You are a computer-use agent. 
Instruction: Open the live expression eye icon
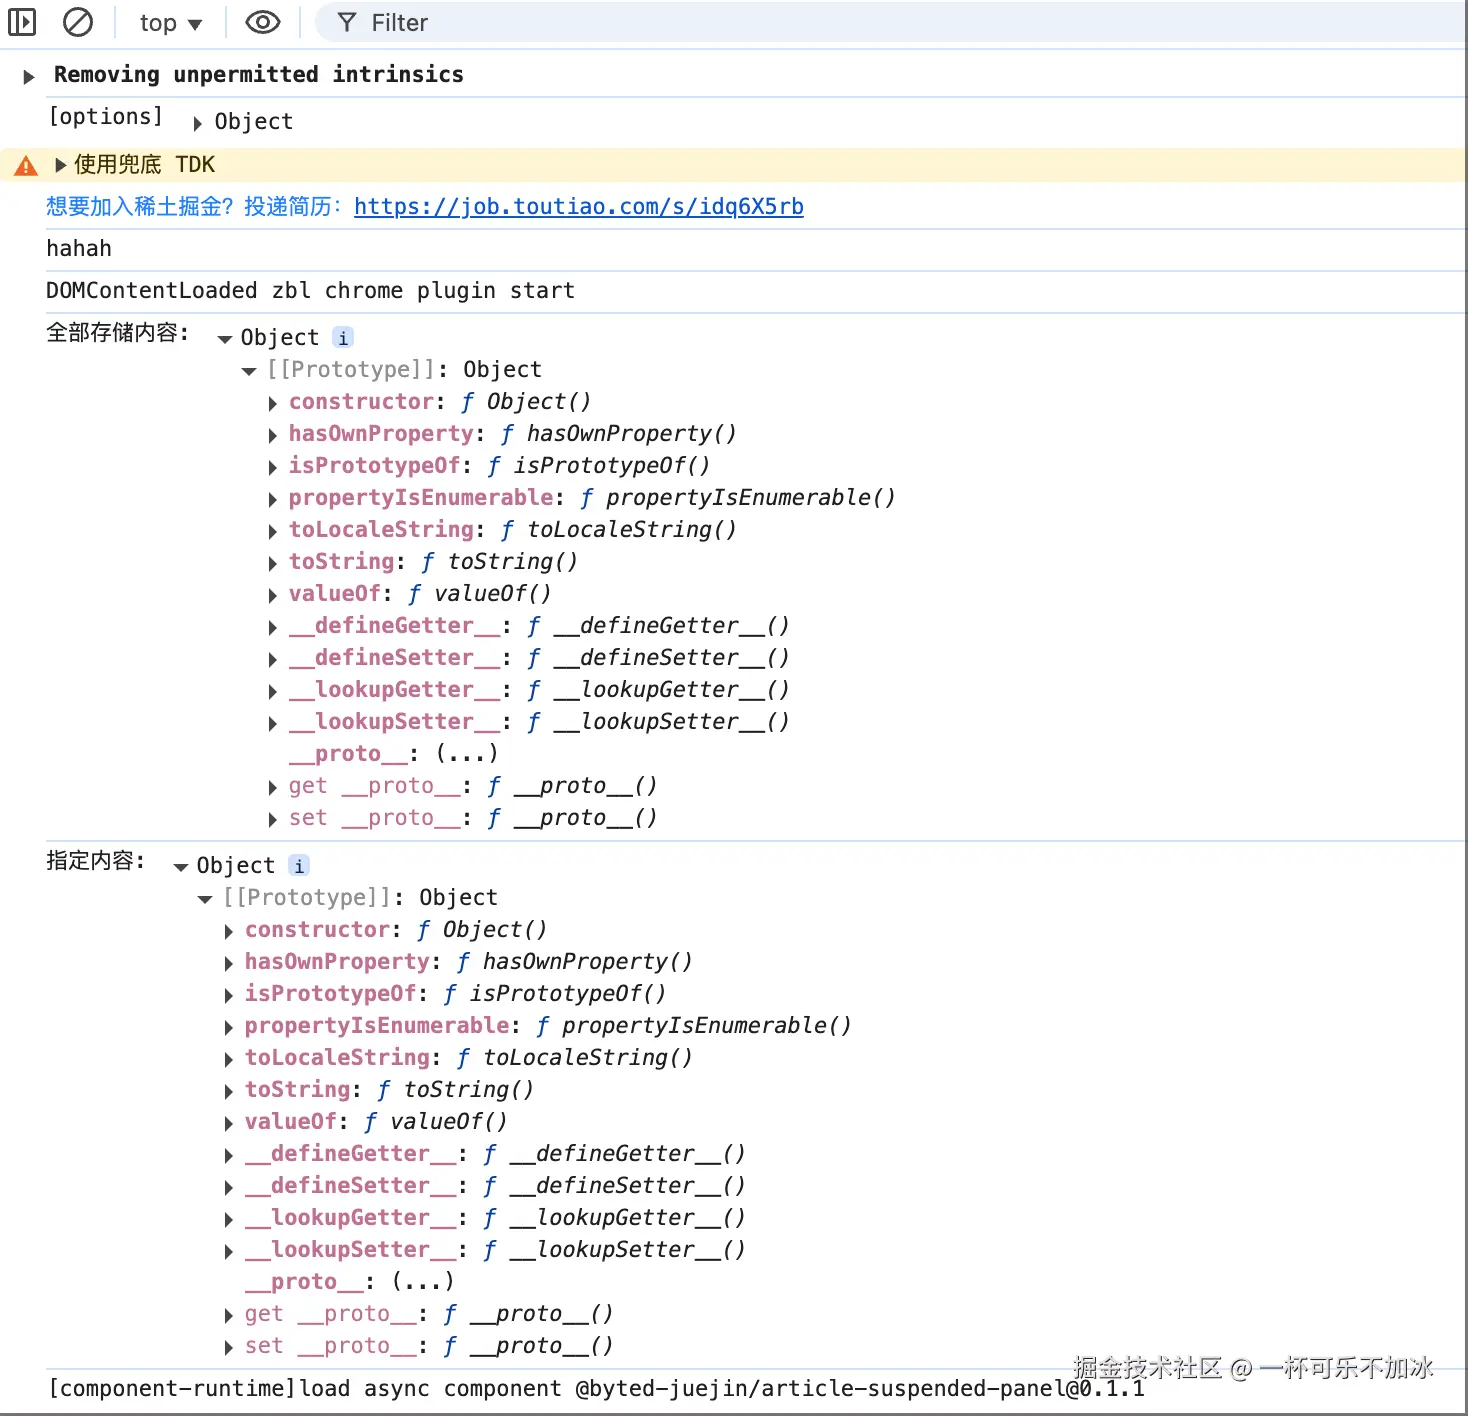(x=263, y=22)
